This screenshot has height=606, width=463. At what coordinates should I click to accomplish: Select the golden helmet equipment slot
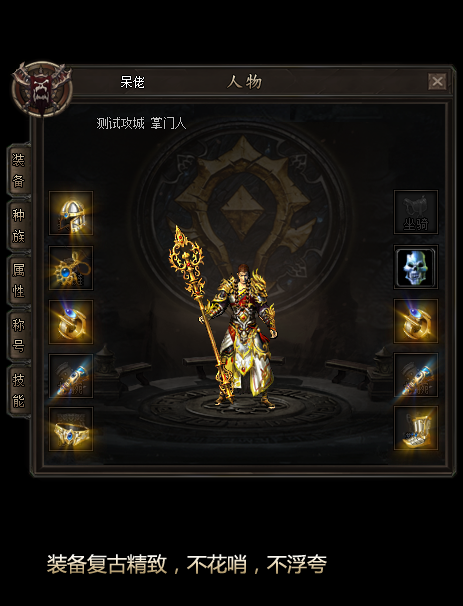[71, 213]
